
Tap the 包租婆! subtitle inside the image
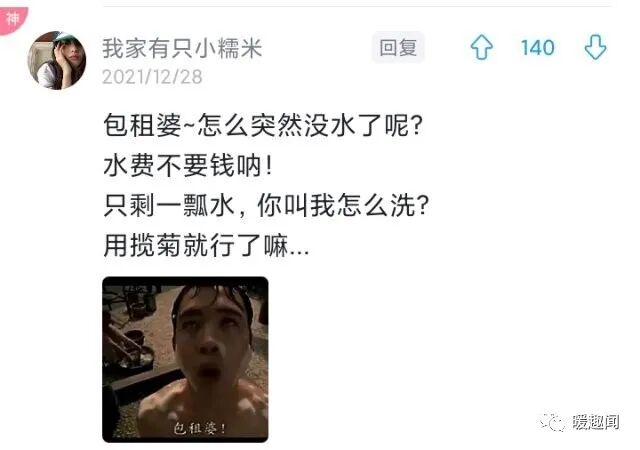pos(200,428)
